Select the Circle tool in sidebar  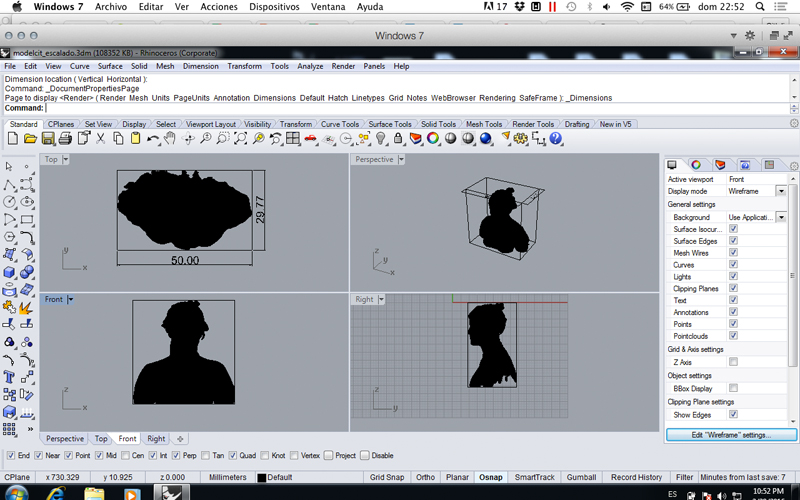(9, 202)
